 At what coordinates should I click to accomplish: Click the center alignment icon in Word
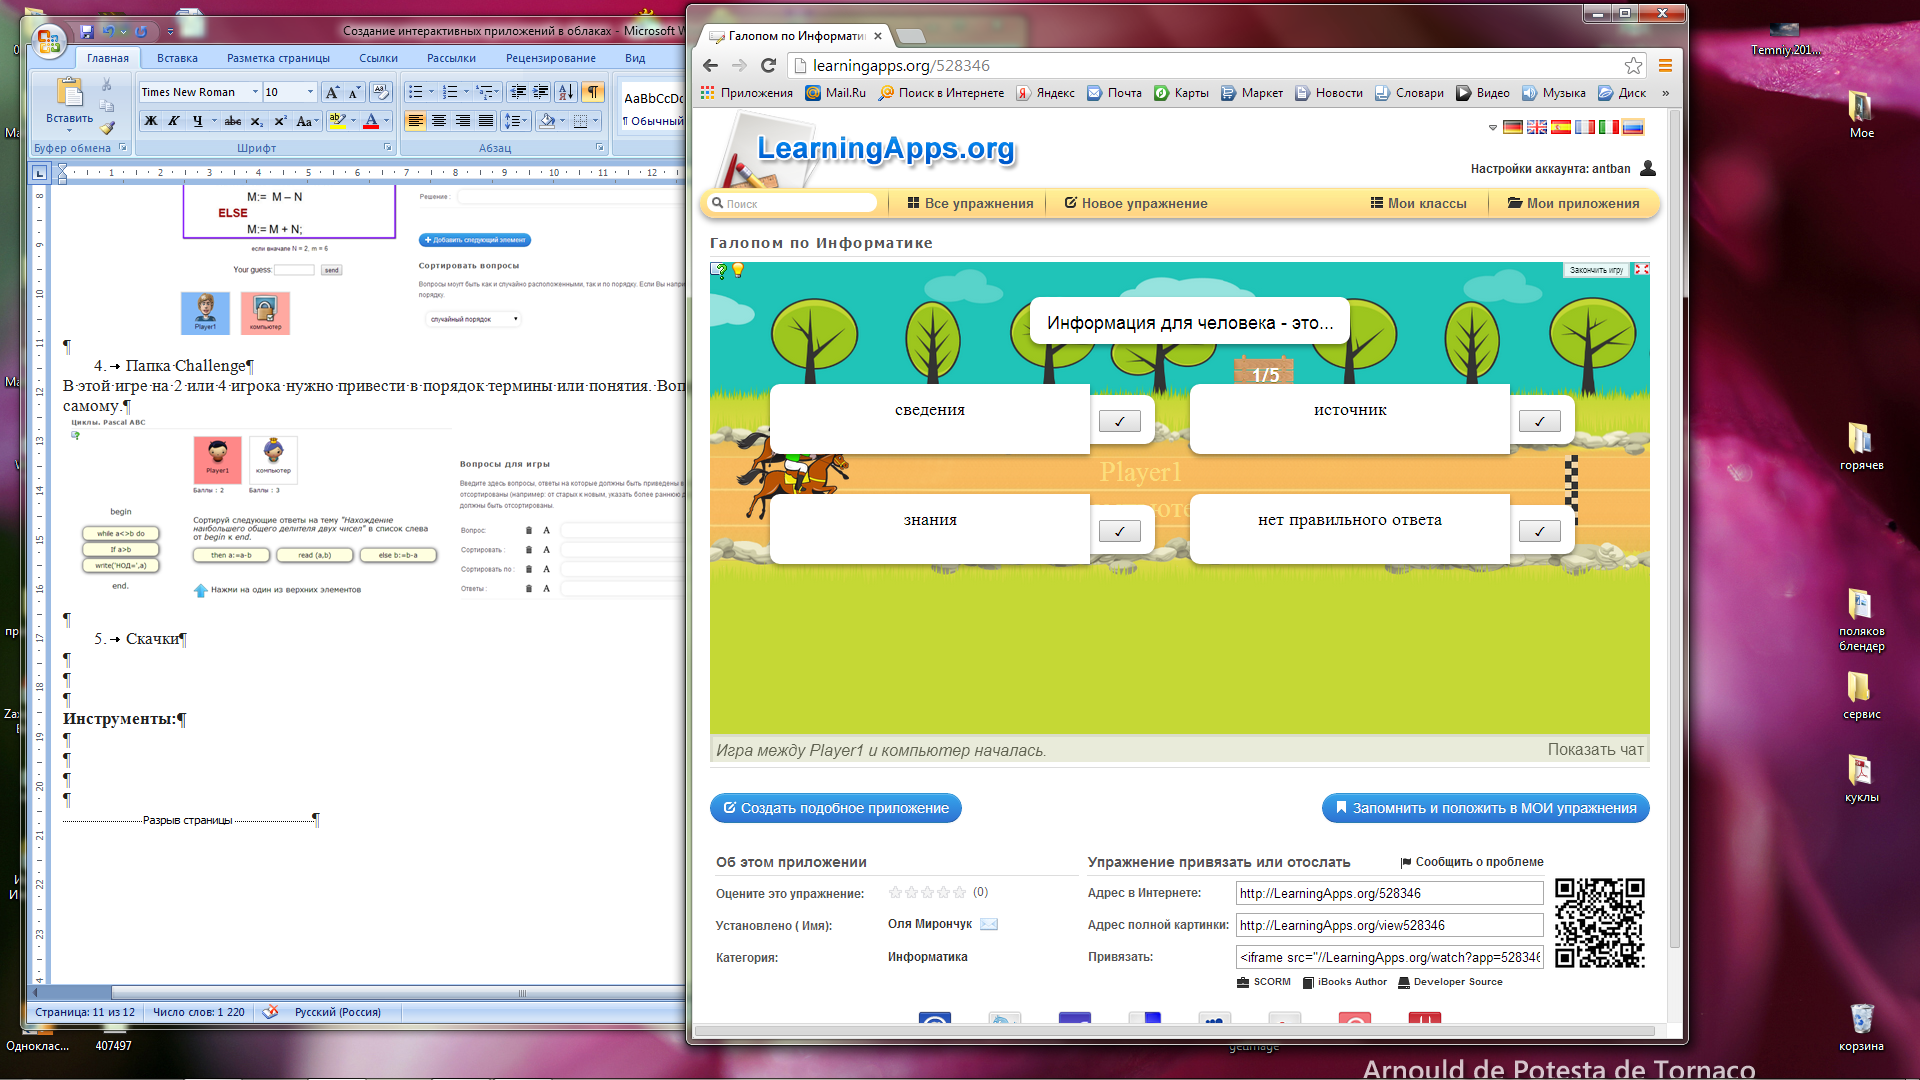coord(439,121)
